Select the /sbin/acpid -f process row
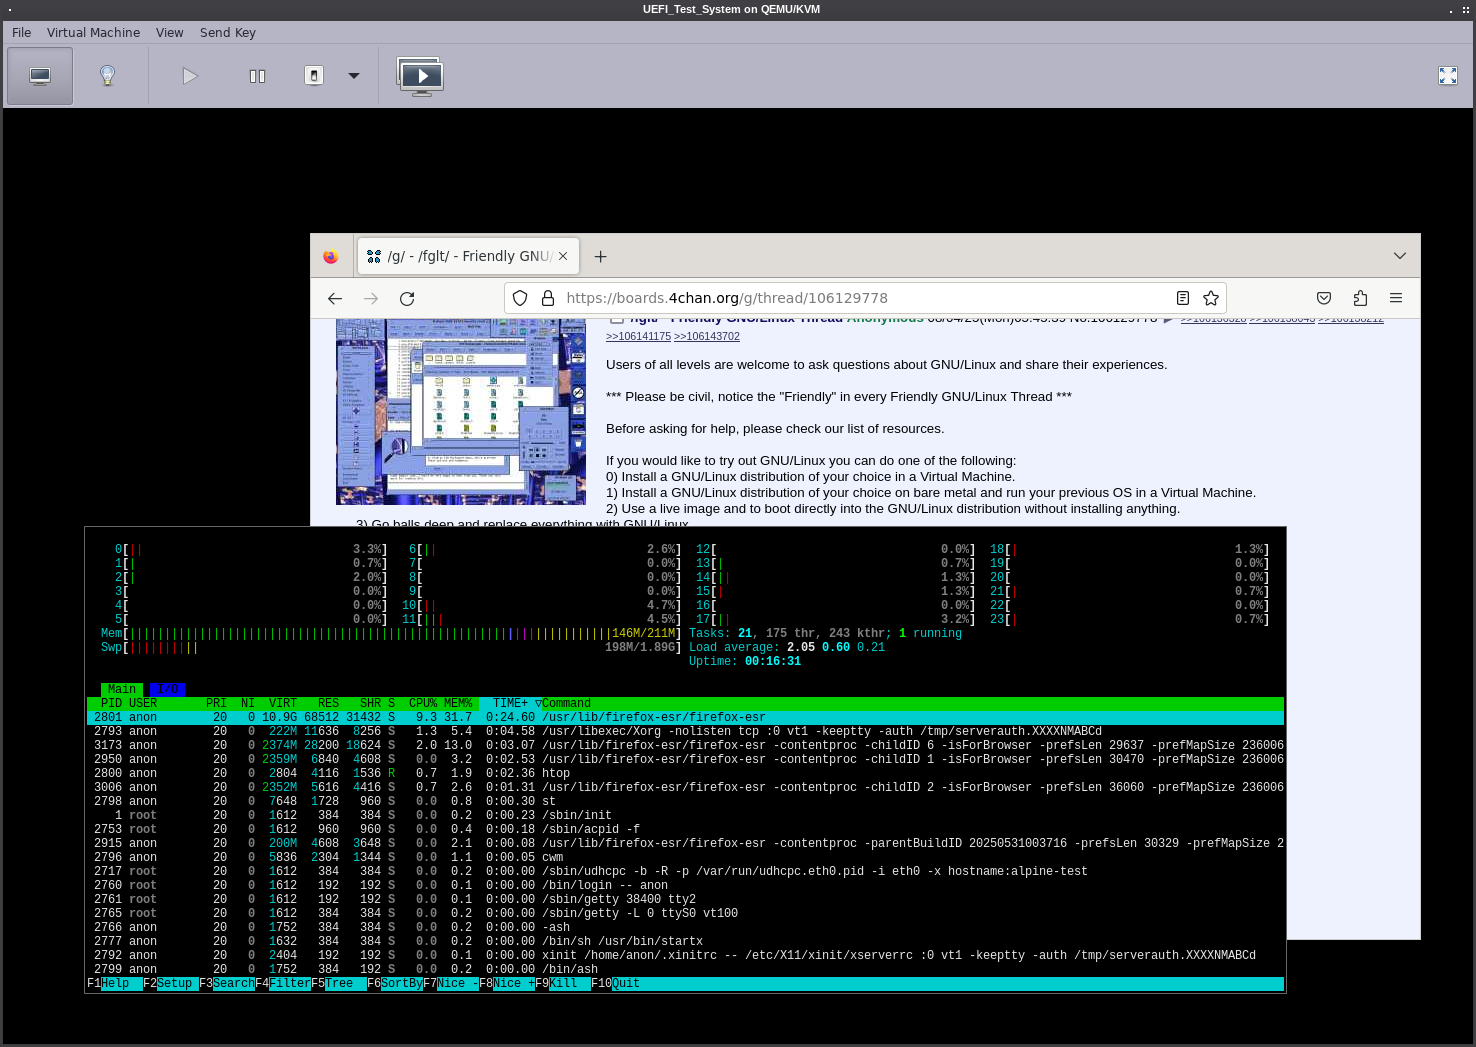 pos(685,829)
